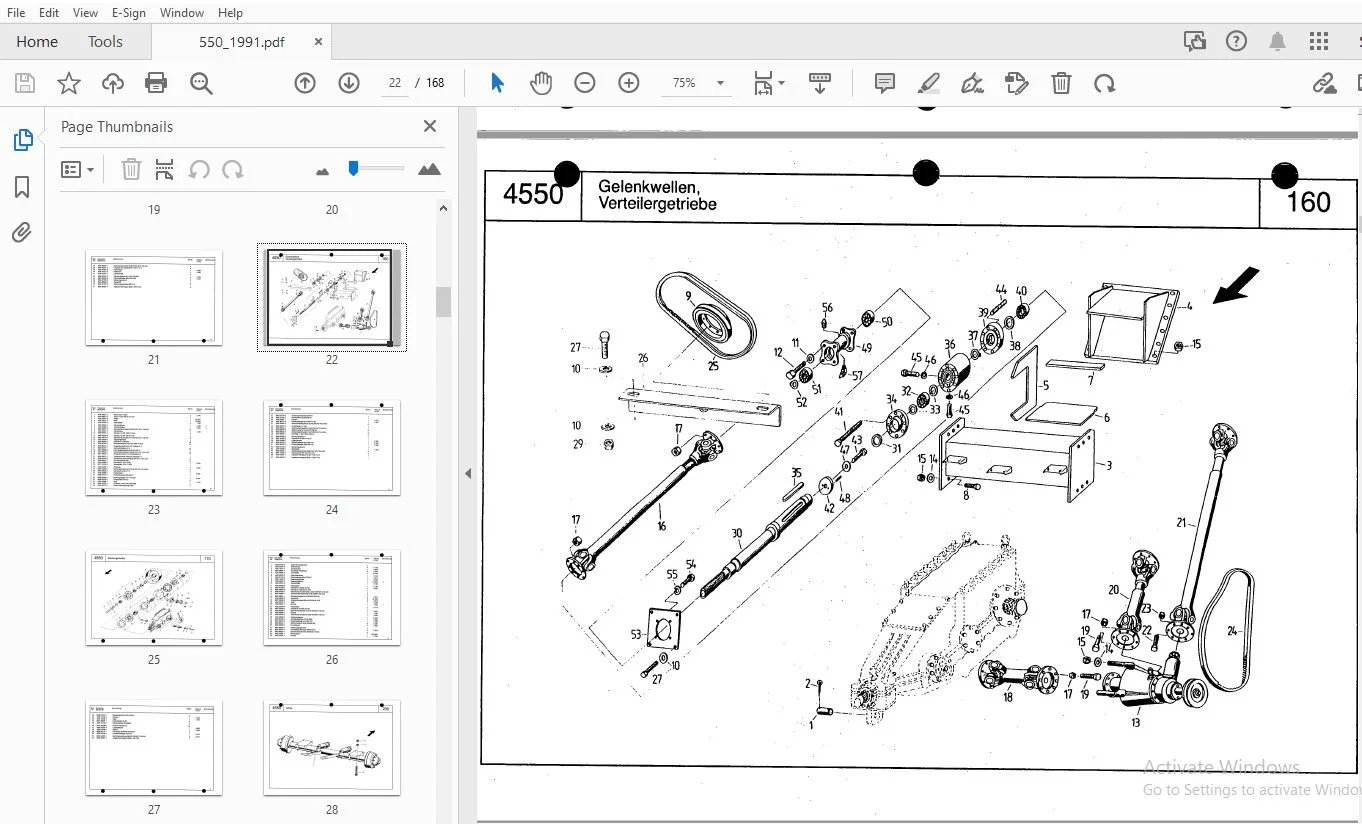Switch to the Tools tab
Viewport: 1362px width, 824px height.
point(105,41)
